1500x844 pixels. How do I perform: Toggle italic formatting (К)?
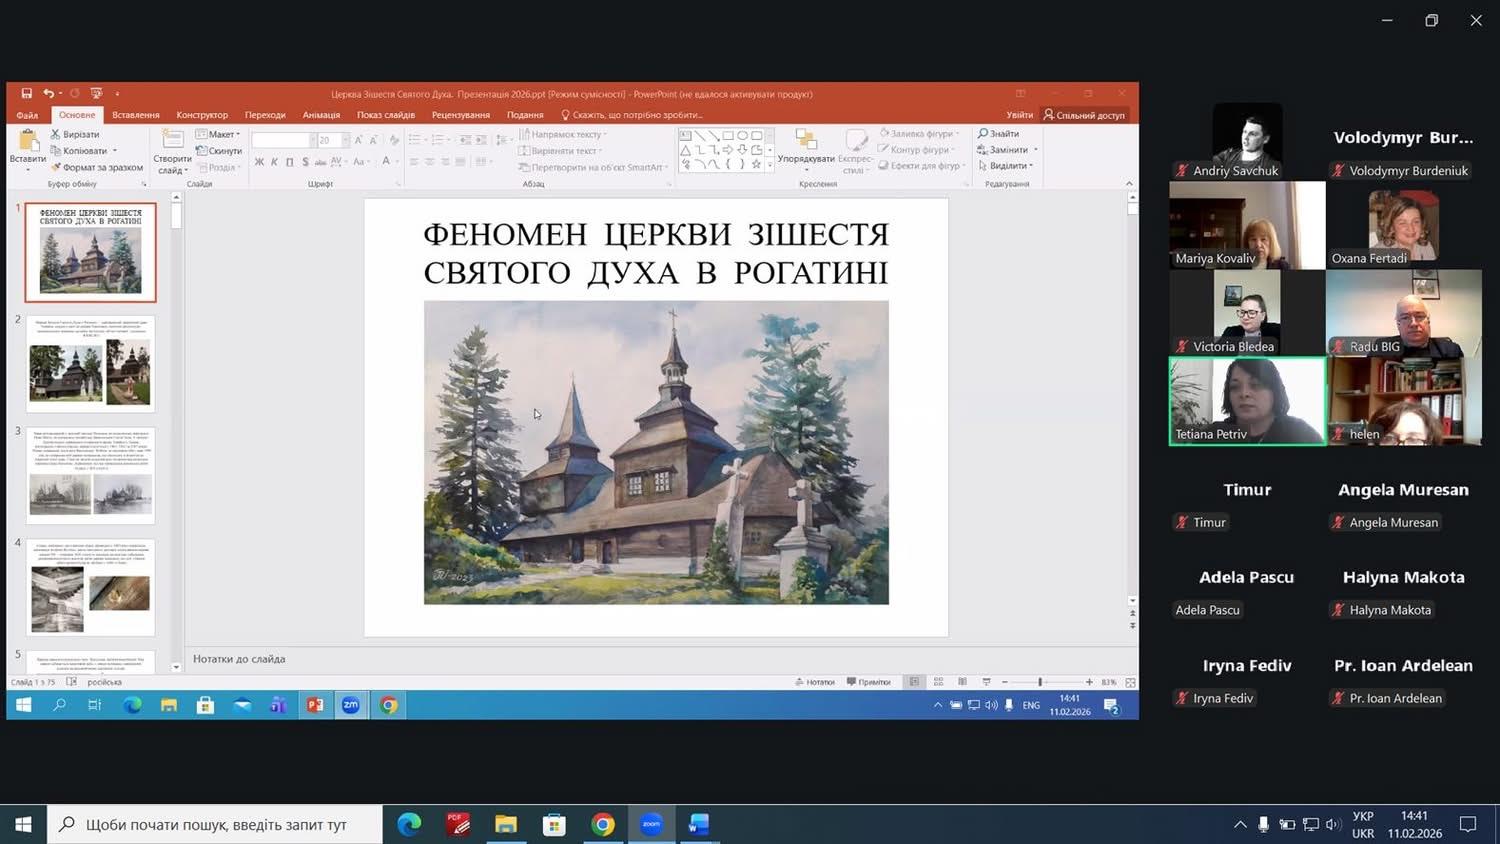(275, 161)
